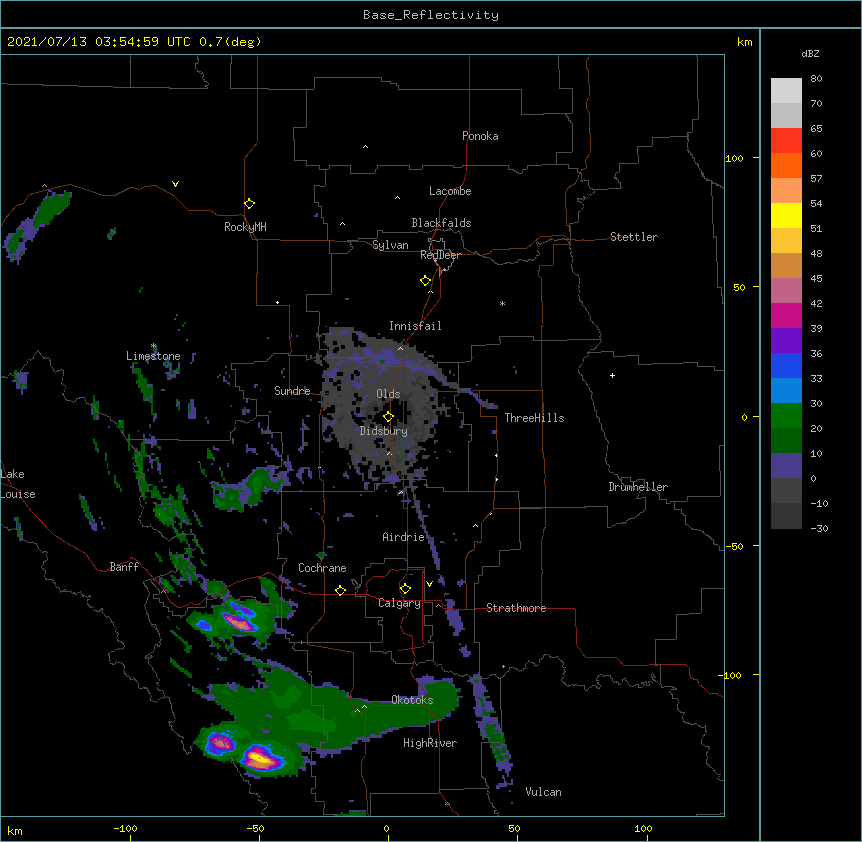
Task: Click the white caret marker west of Ponoka
Action: coord(366,147)
